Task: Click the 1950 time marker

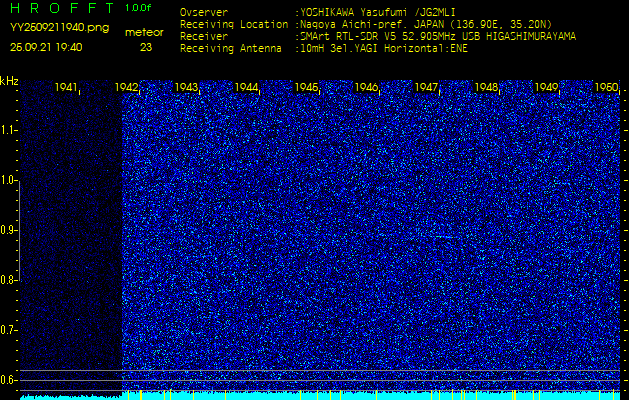Action: point(606,87)
